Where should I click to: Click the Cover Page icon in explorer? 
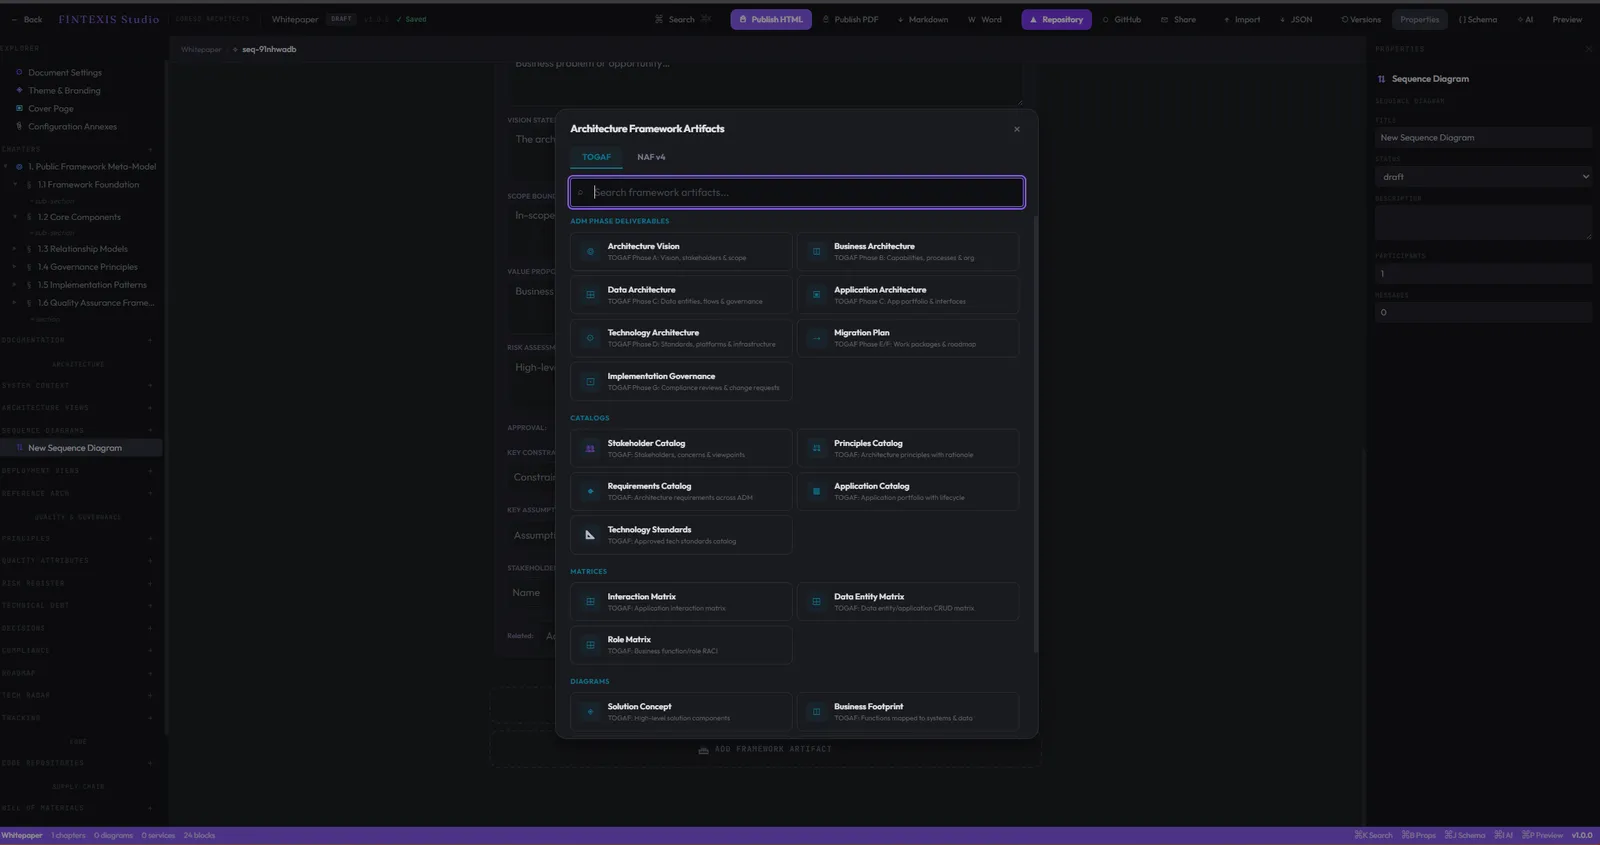pyautogui.click(x=19, y=108)
